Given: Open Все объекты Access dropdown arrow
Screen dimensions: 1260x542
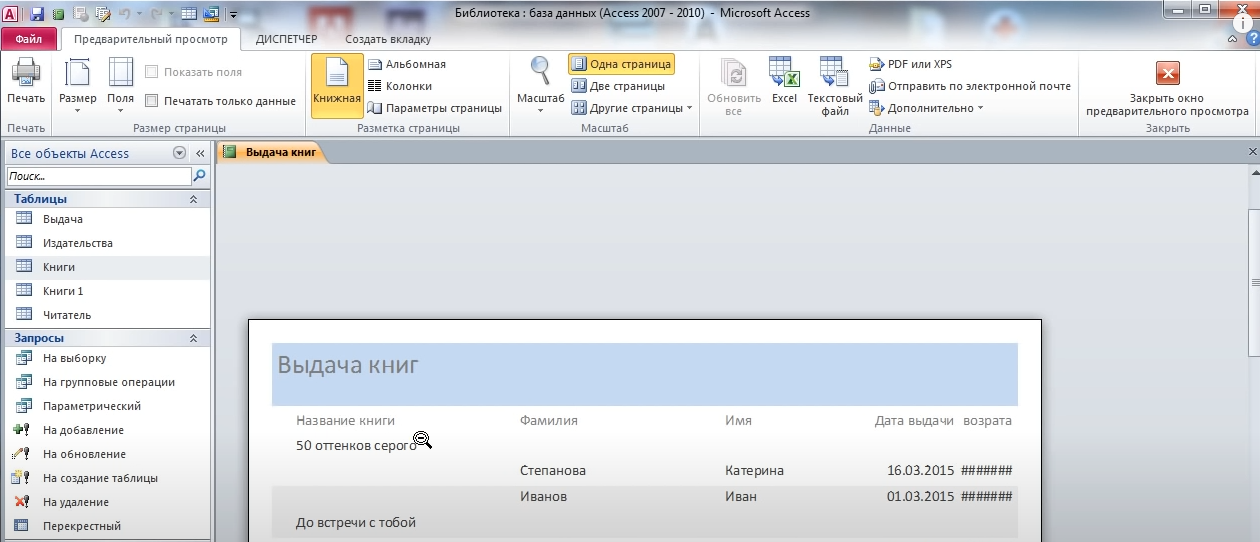Looking at the screenshot, I should click(x=179, y=153).
